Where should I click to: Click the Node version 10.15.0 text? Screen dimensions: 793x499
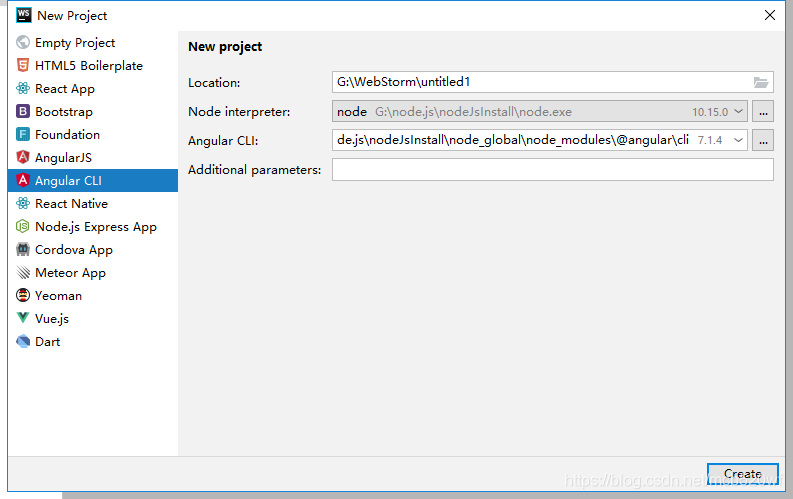[x=710, y=112]
